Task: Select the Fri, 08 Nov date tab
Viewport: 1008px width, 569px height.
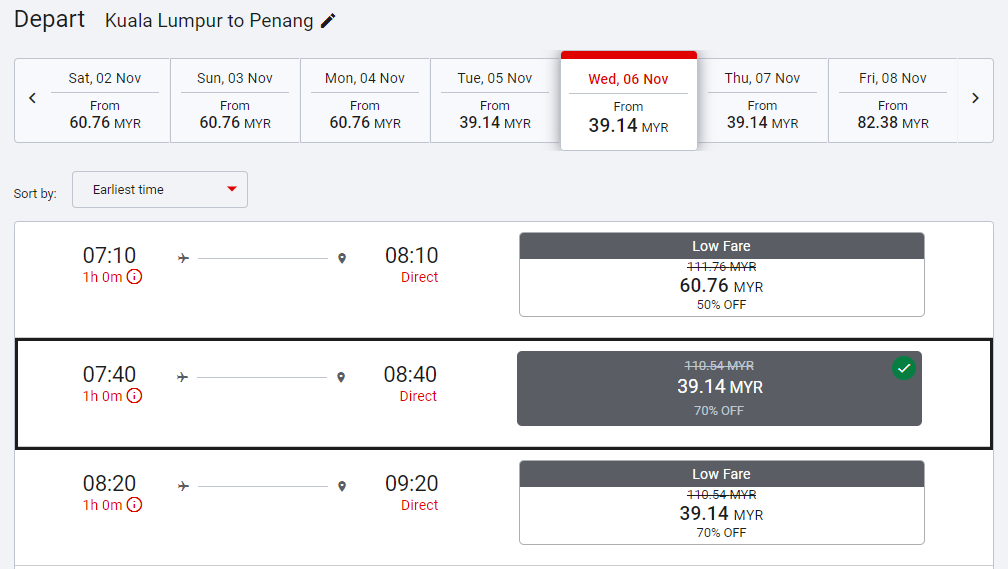Action: tap(893, 100)
